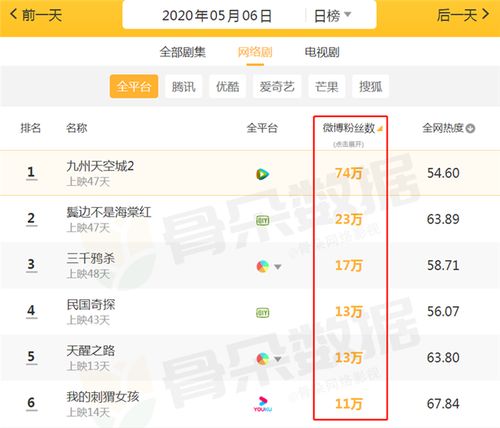The image size is (500, 428).
Task: Expand platform list arrow for 三千鸦杀
Action: pyautogui.click(x=278, y=267)
